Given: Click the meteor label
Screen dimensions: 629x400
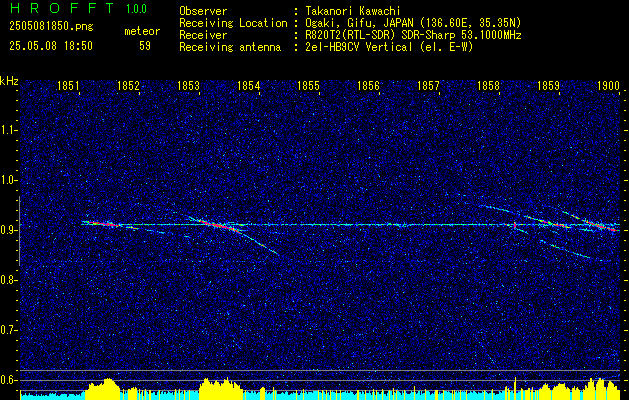Looking at the screenshot, I should click(x=142, y=31).
